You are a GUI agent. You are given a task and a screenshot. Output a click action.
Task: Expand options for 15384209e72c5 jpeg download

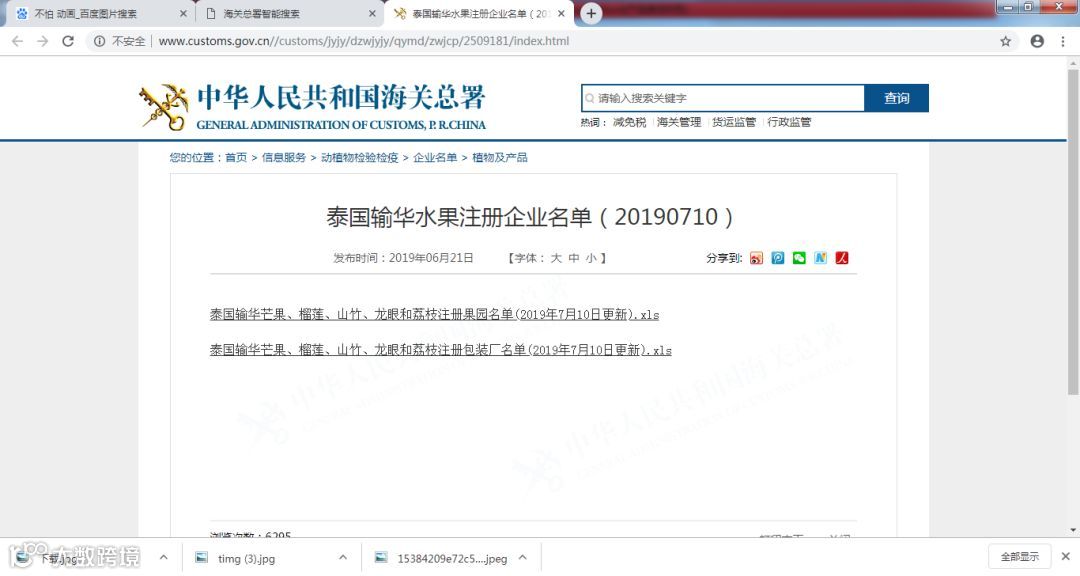(x=522, y=557)
